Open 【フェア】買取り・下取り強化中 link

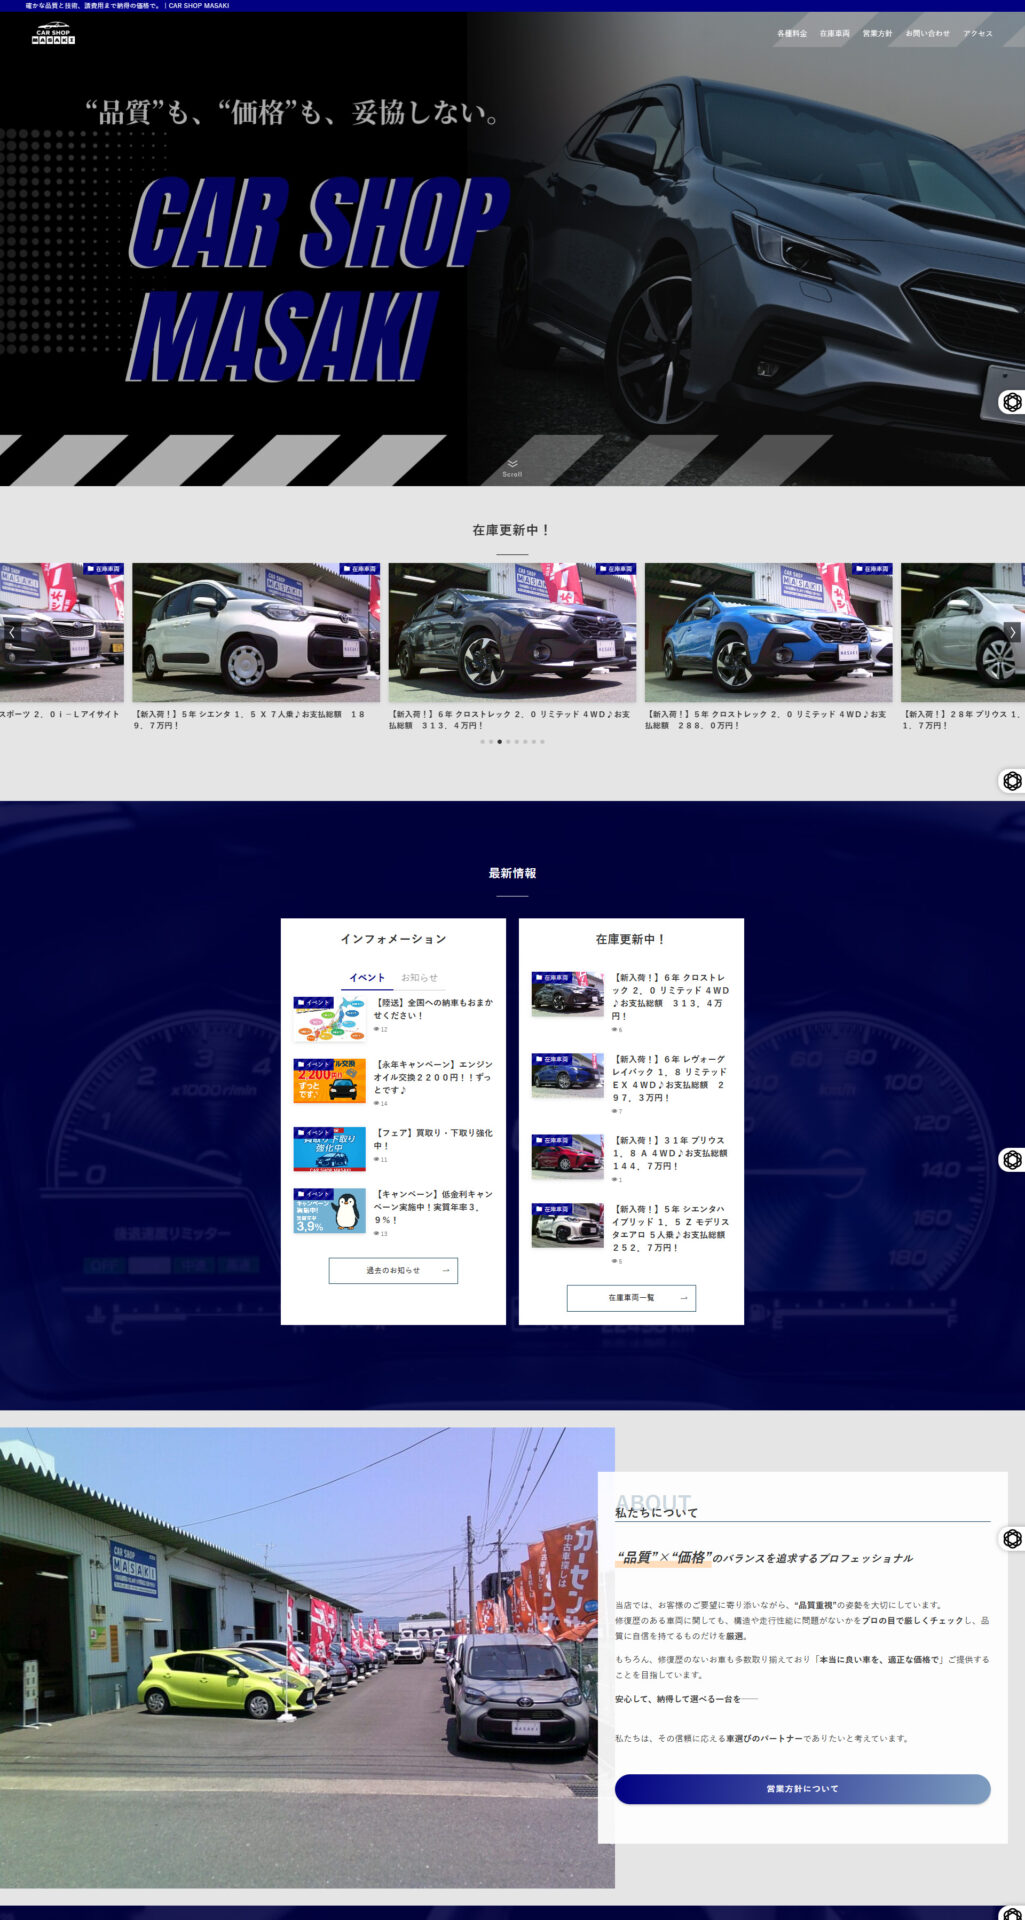(433, 1139)
